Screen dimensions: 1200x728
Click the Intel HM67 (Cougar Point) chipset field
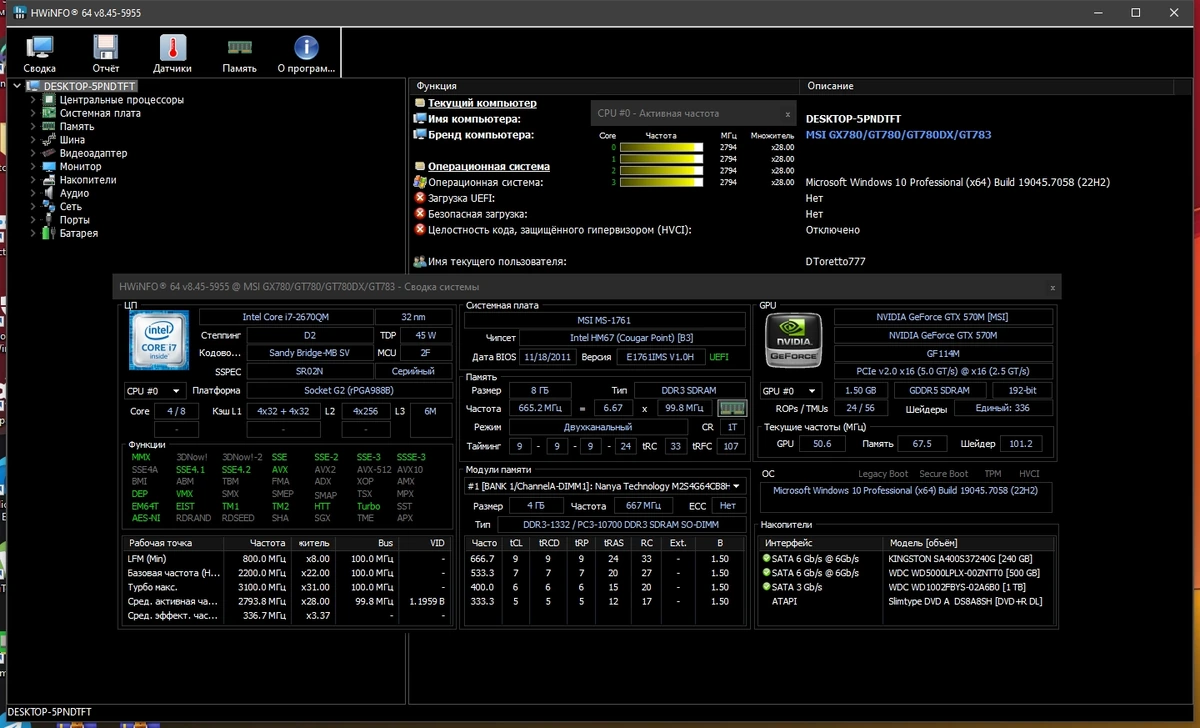pos(631,338)
